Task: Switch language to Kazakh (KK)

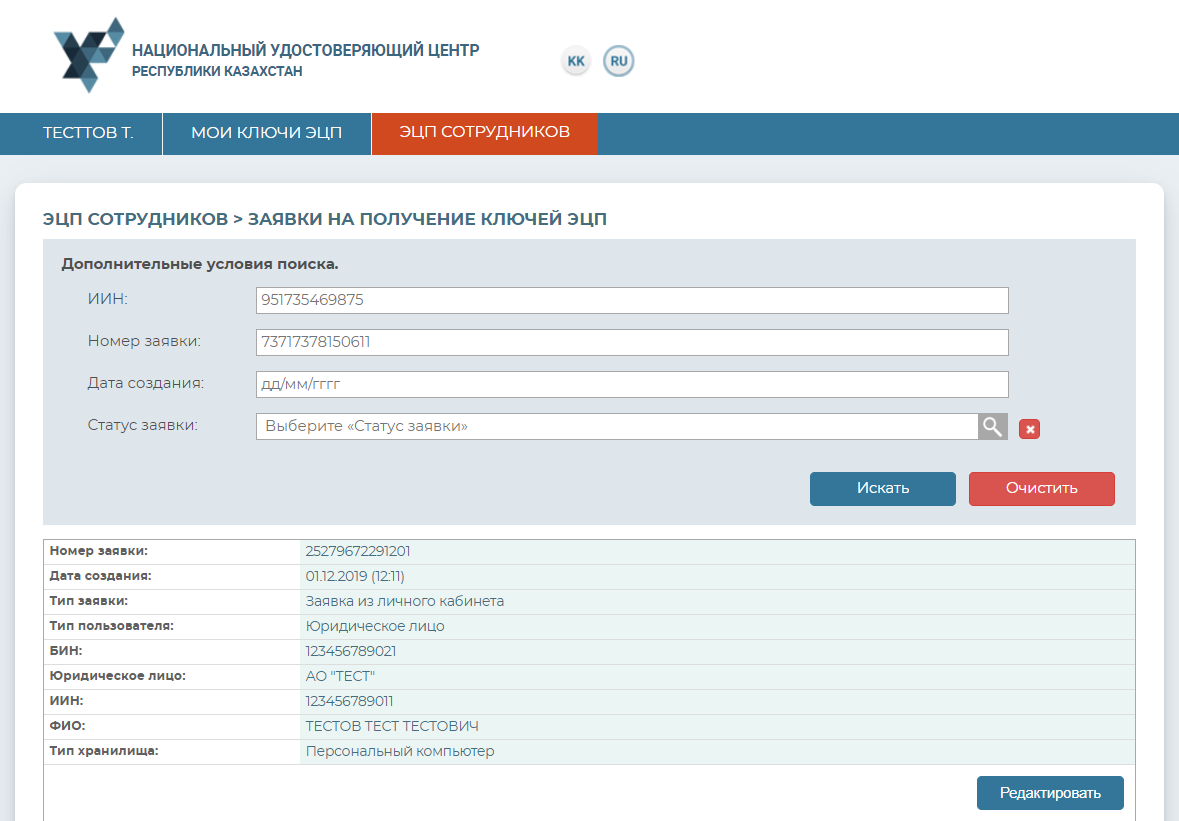Action: (576, 62)
